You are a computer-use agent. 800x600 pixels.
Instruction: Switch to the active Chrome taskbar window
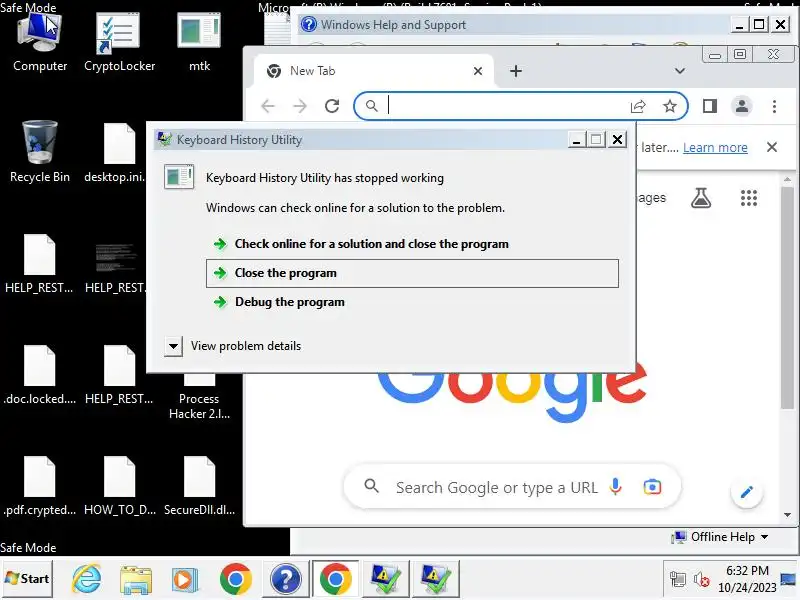click(335, 579)
